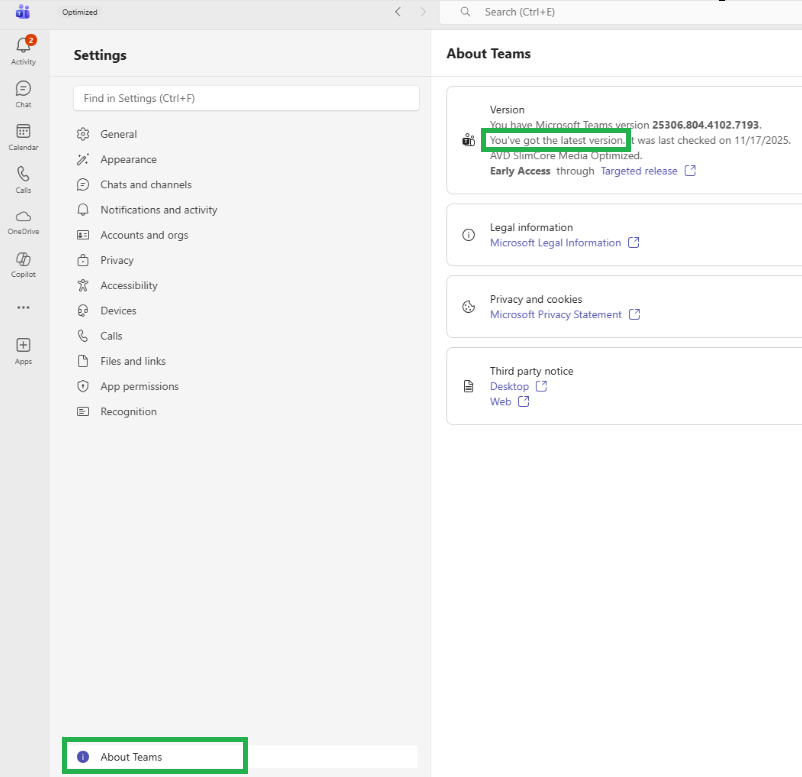Screen dimensions: 802x777
Task: Go to Accounts and orgs settings
Action: (247, 235)
